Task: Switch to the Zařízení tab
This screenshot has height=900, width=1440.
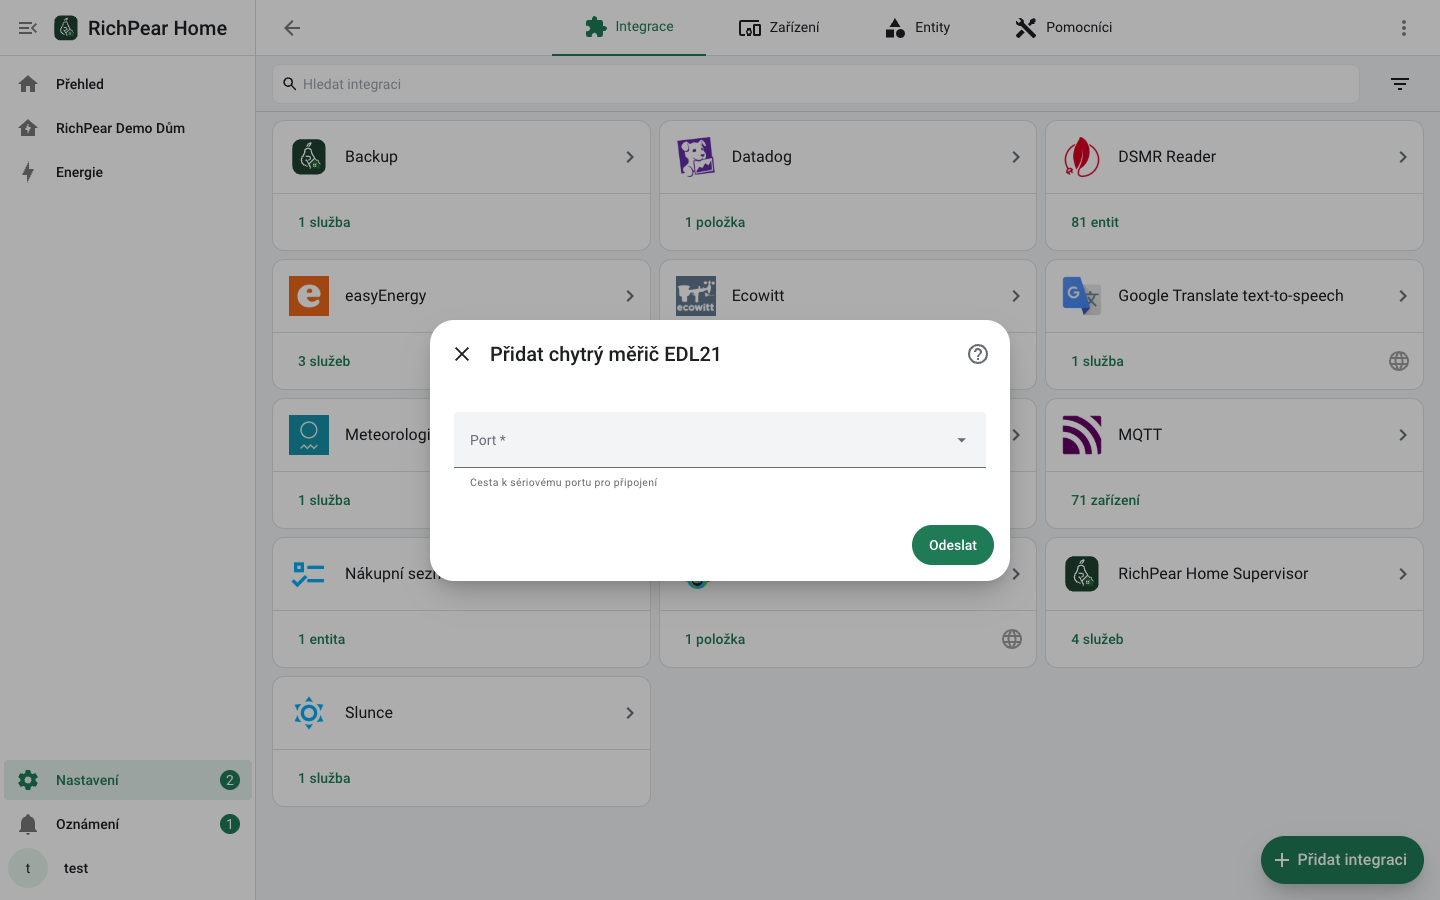Action: tap(779, 27)
